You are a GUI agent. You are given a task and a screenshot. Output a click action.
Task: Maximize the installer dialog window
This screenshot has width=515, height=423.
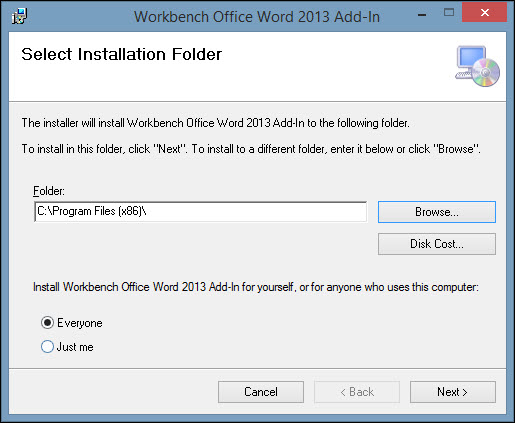point(449,13)
